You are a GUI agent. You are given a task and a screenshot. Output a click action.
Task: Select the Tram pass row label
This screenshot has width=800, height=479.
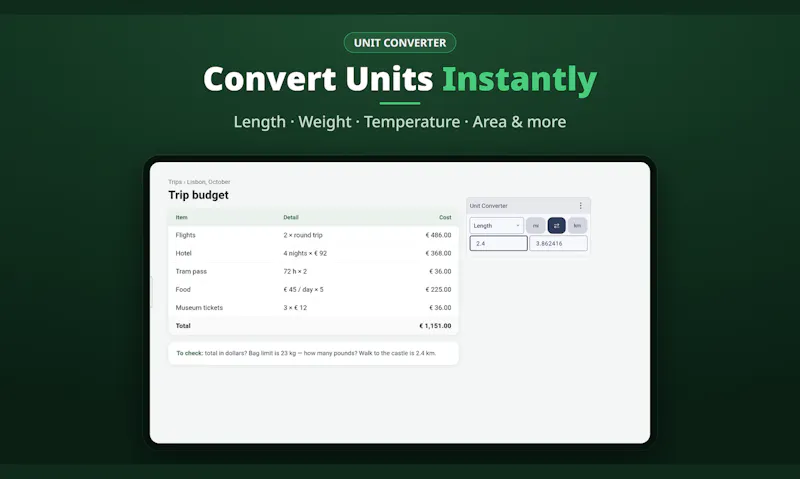pyautogui.click(x=191, y=271)
